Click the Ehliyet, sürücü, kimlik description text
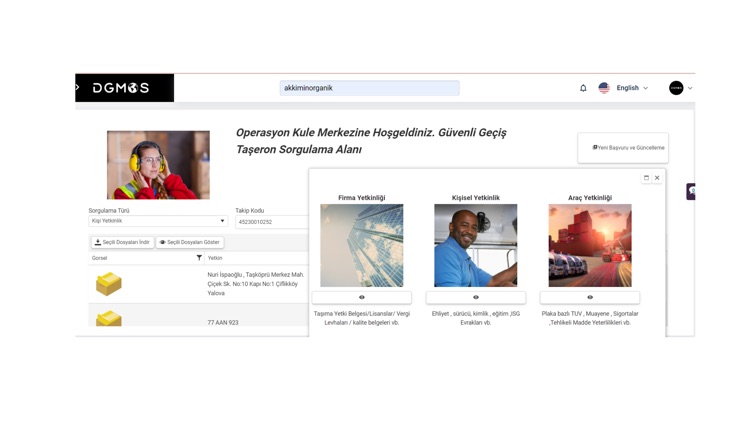Image resolution: width=750 pixels, height=422 pixels. pos(475,318)
